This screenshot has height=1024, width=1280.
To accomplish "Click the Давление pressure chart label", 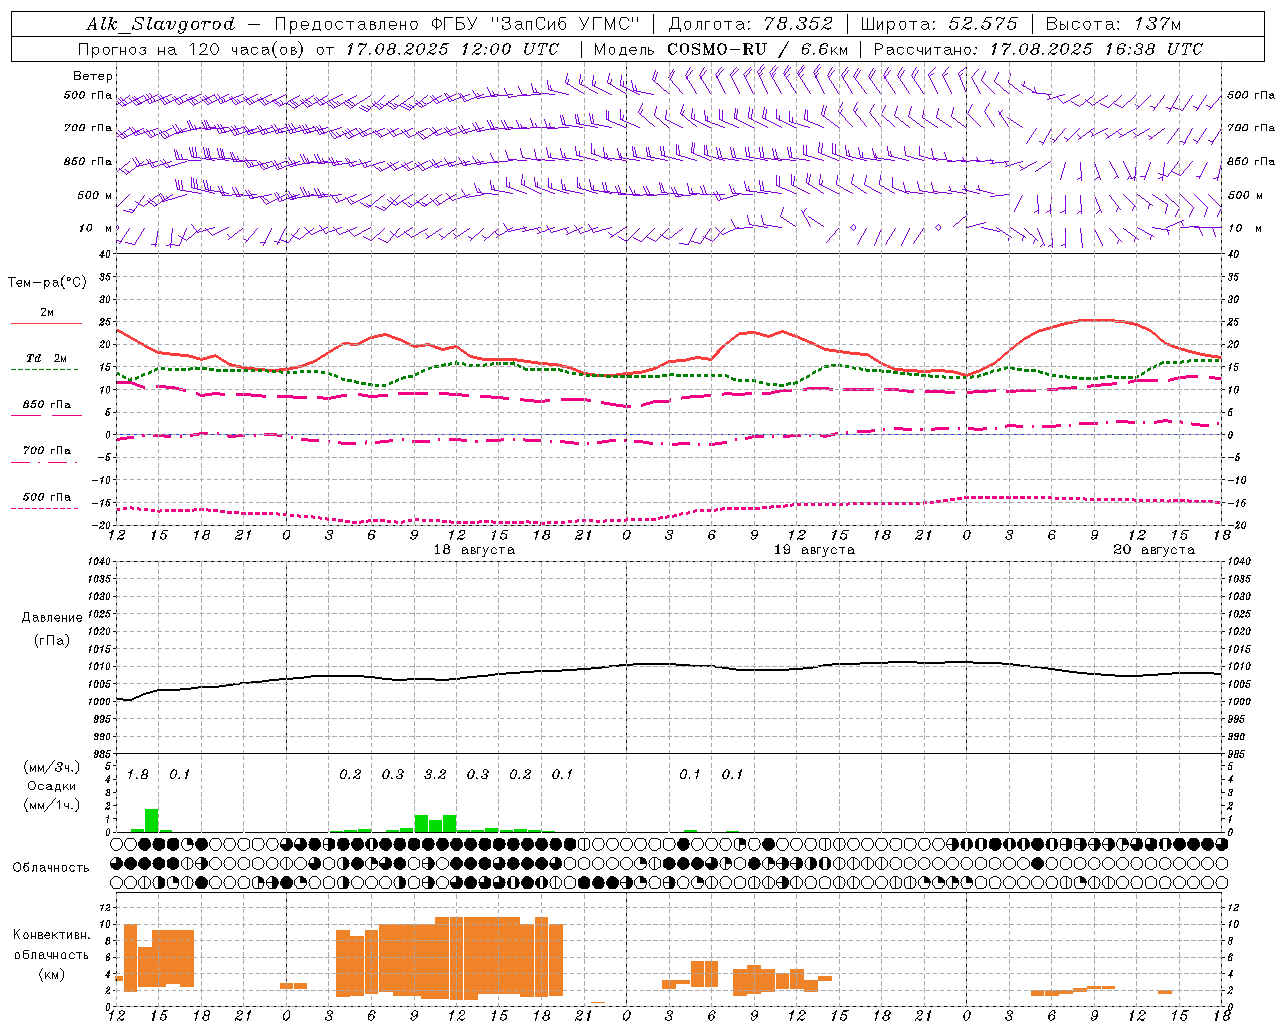I will [x=52, y=618].
